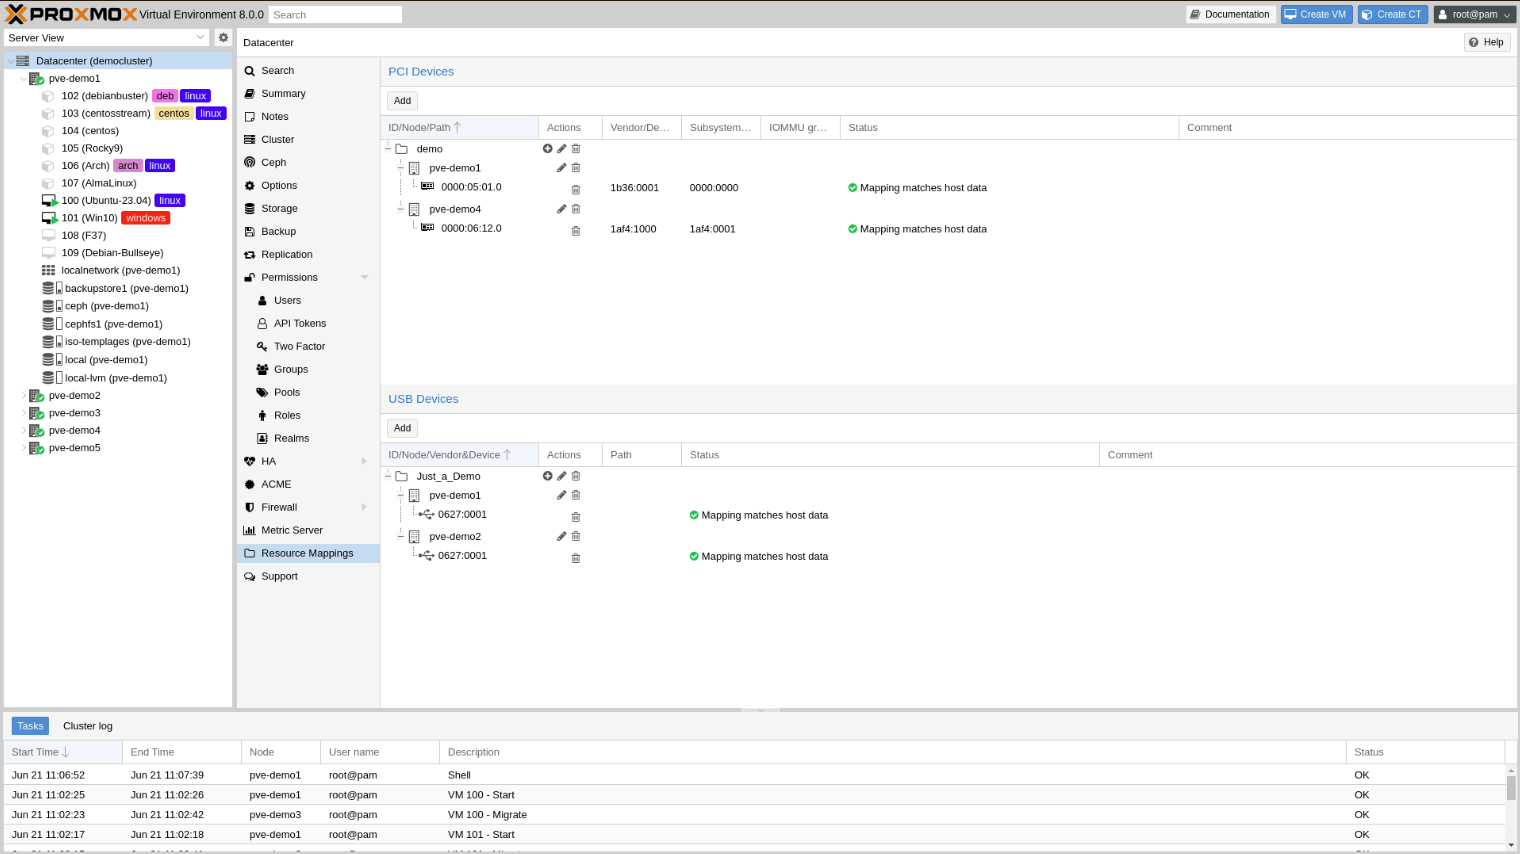Click the gear icon beside Server View
Screen dimensions: 1520x854
[222, 37]
